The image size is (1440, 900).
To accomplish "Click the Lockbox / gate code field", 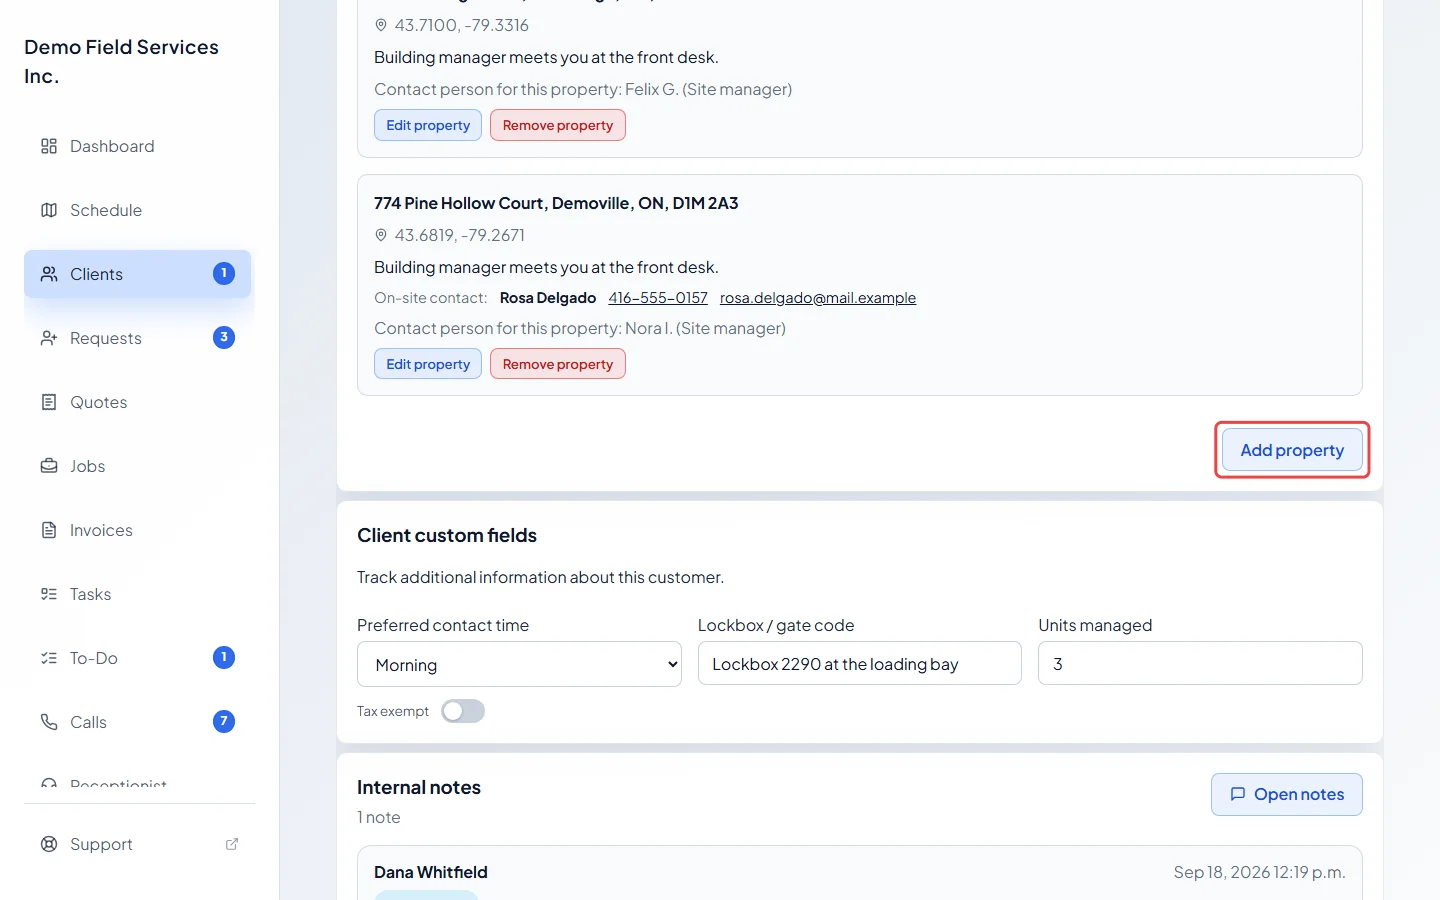I will tap(860, 663).
